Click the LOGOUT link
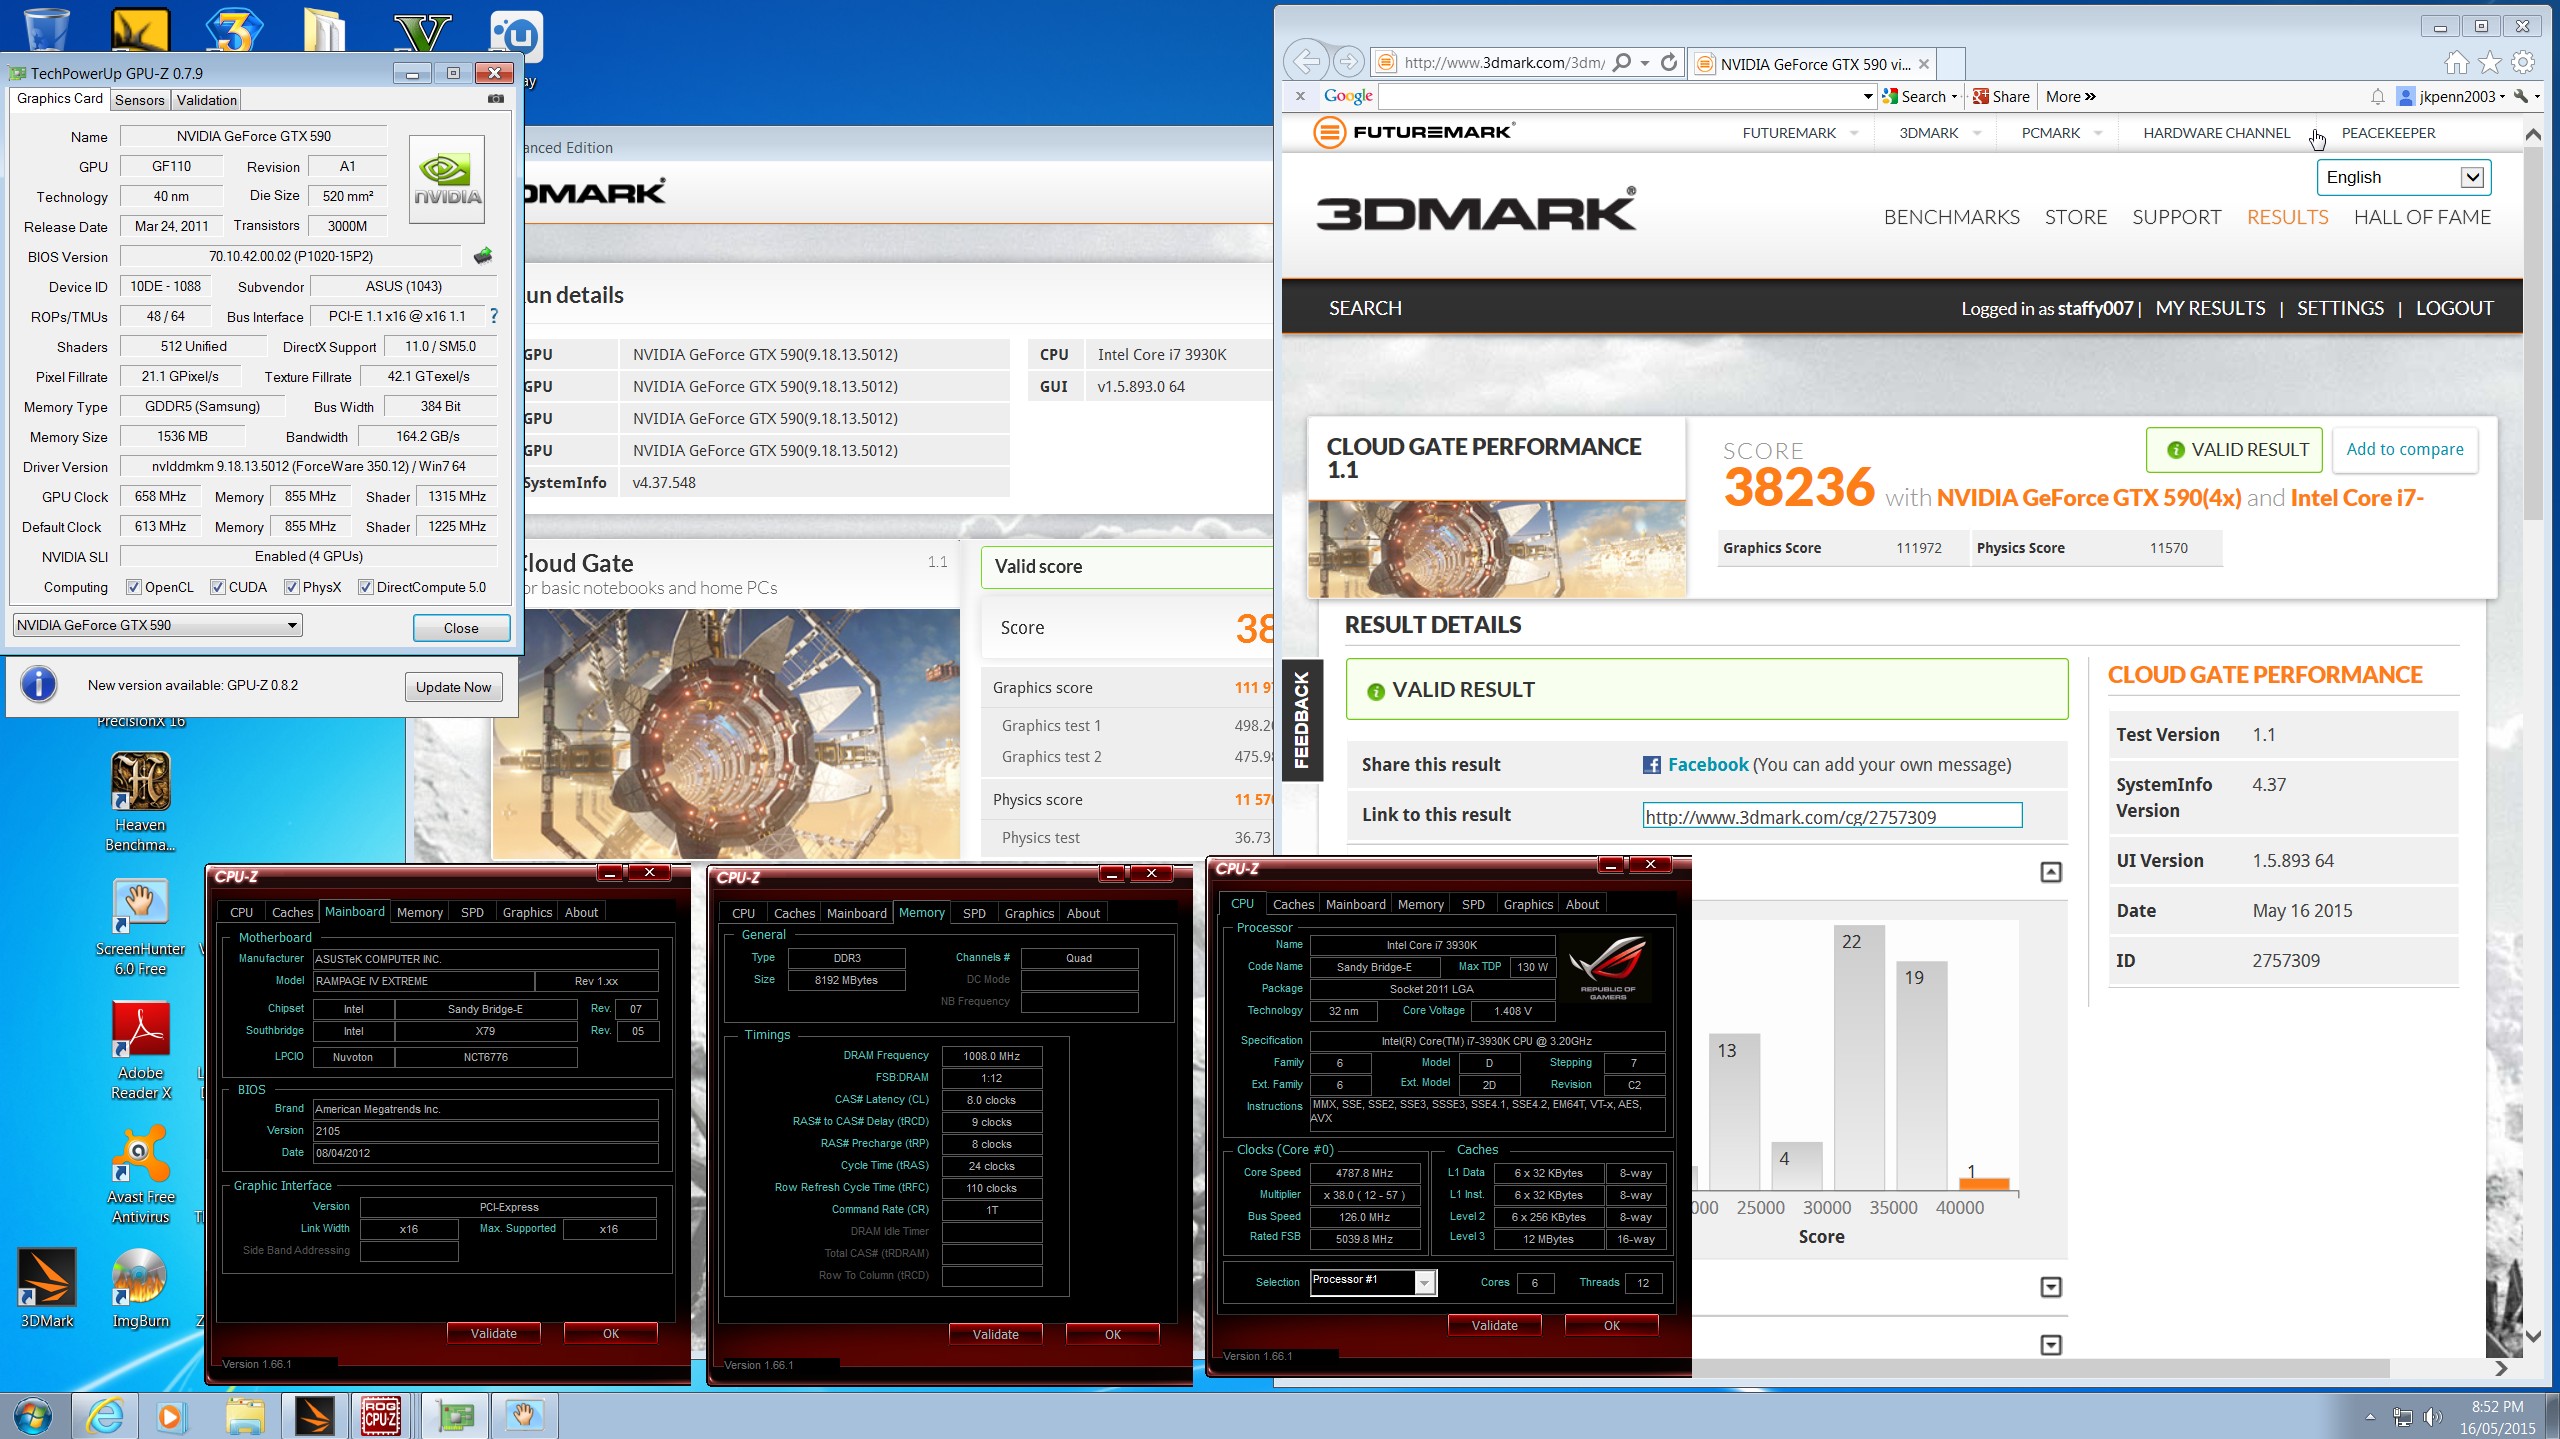Viewport: 2560px width, 1439px height. (2454, 308)
